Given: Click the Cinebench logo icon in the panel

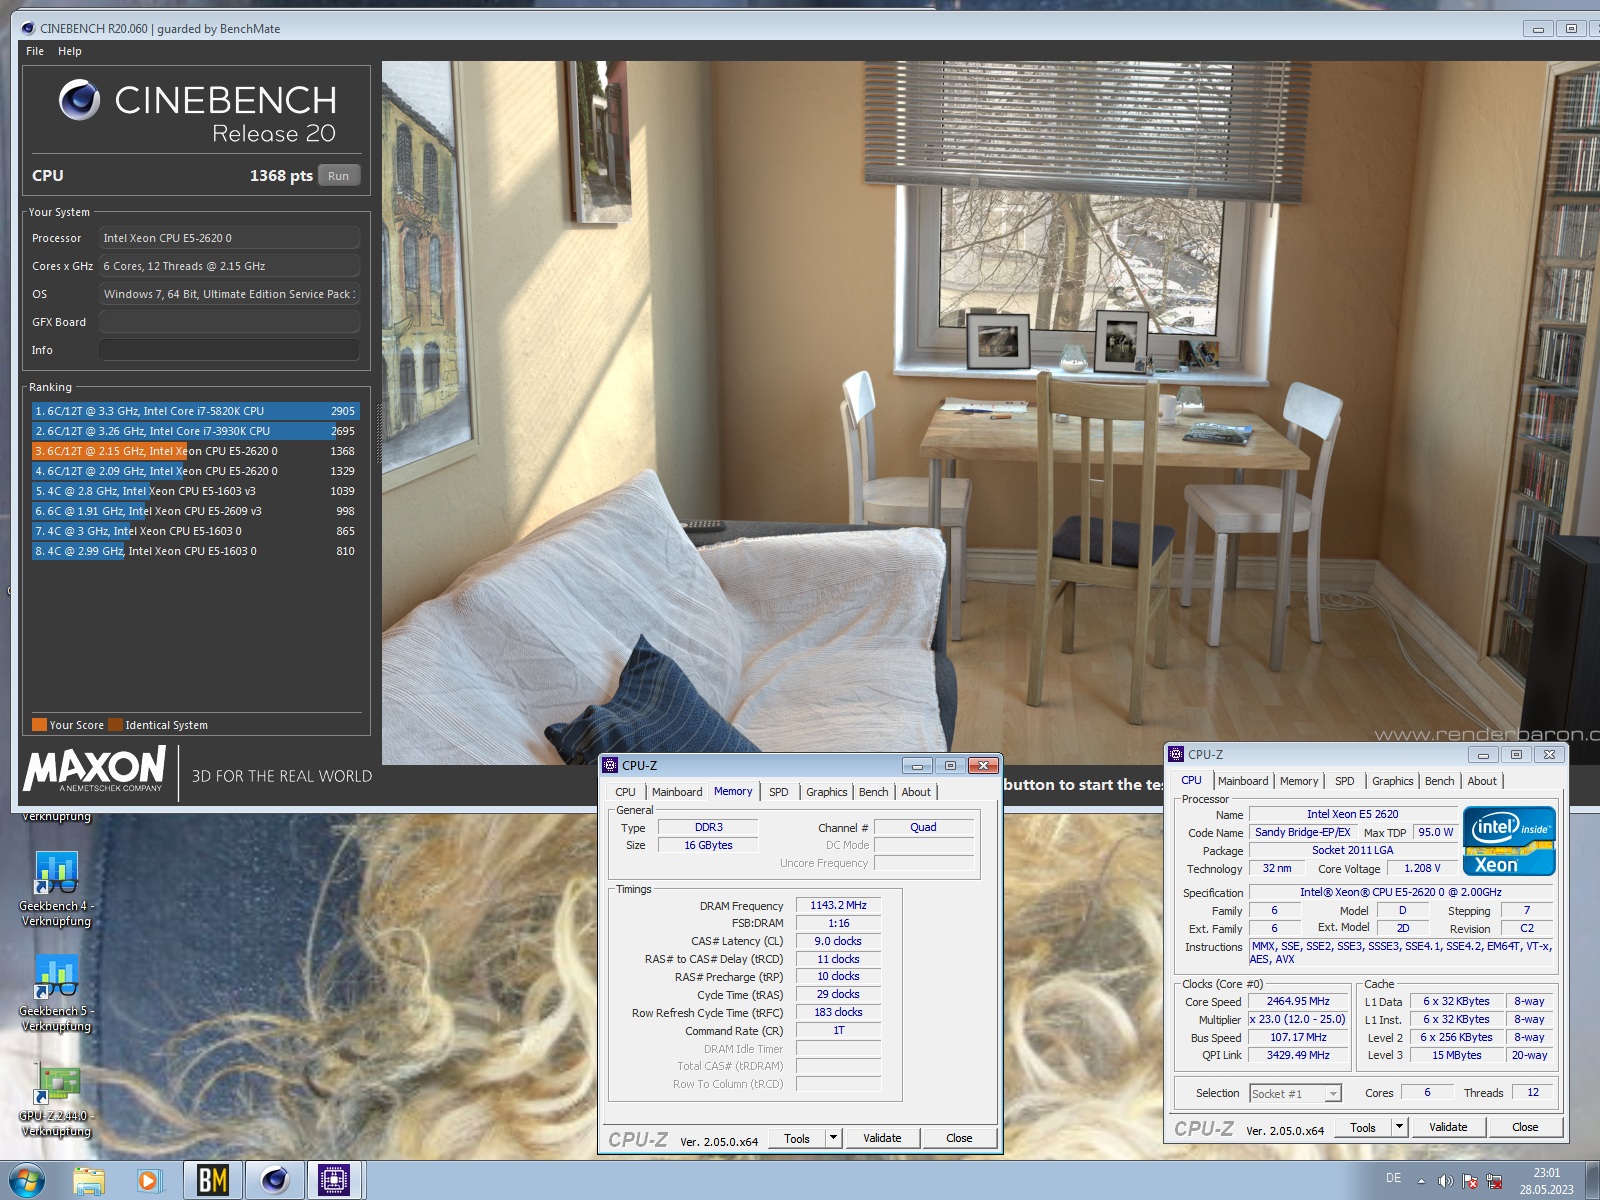Looking at the screenshot, I should point(79,100).
